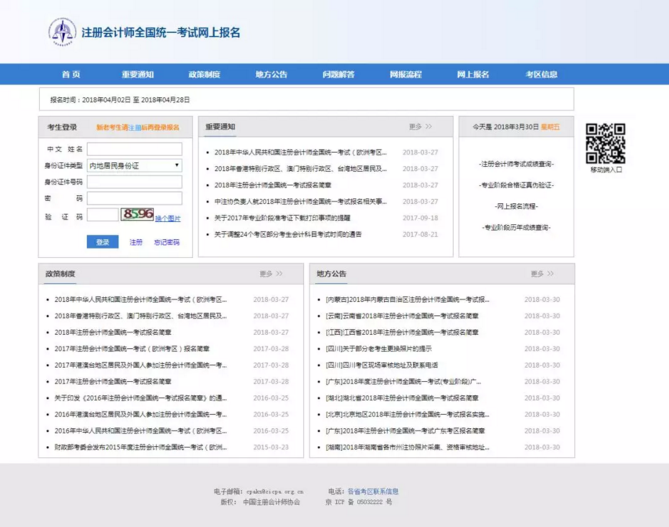This screenshot has width=669, height=527.
Task: Open the 首页 menu item
Action: [x=70, y=75]
